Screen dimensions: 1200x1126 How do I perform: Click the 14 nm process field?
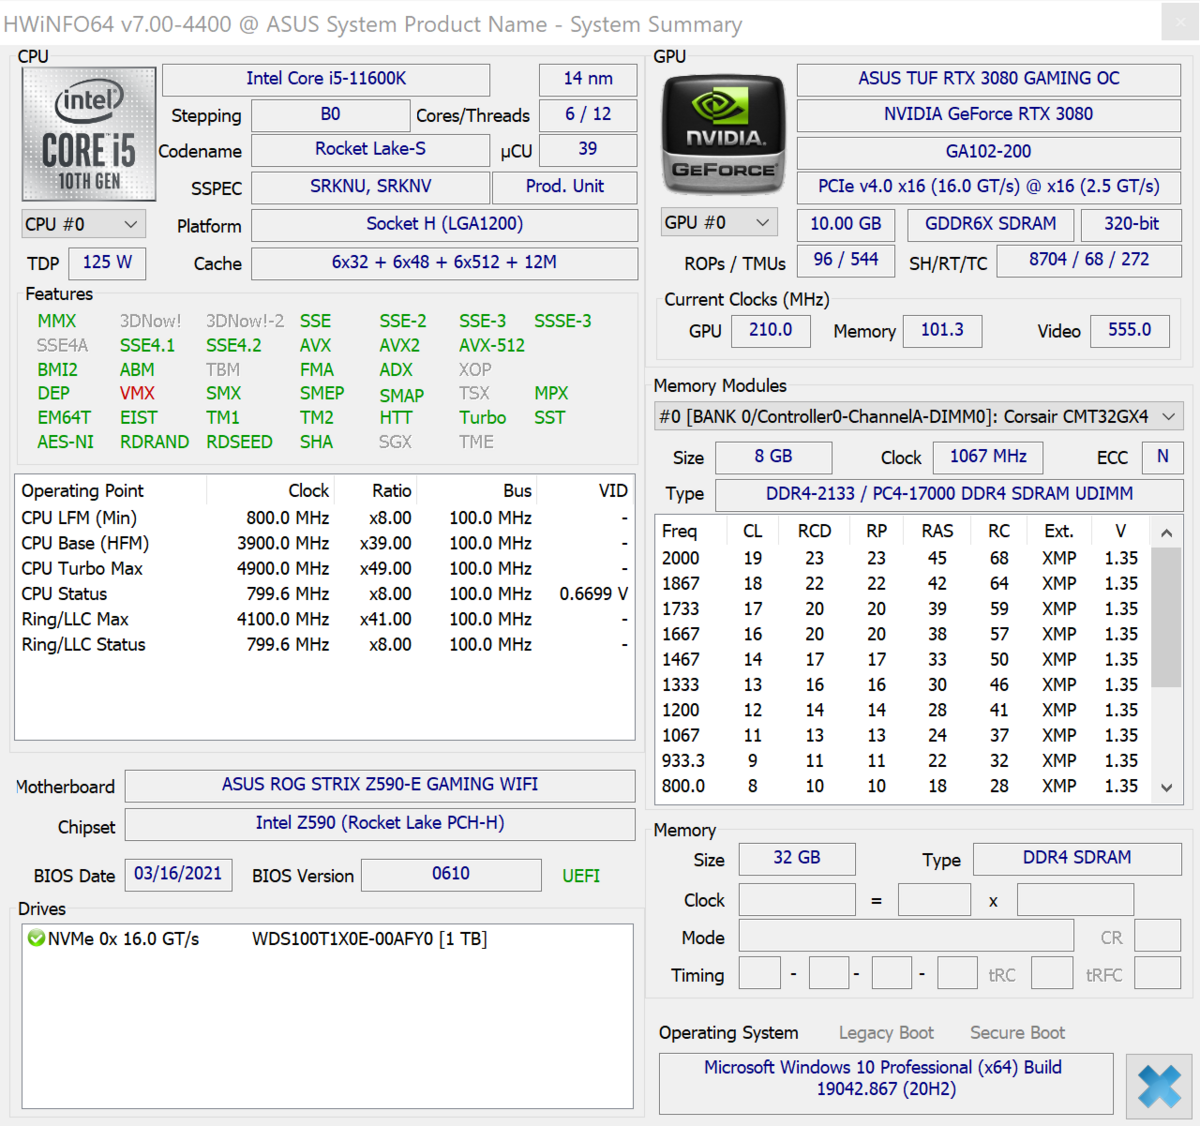coord(588,79)
